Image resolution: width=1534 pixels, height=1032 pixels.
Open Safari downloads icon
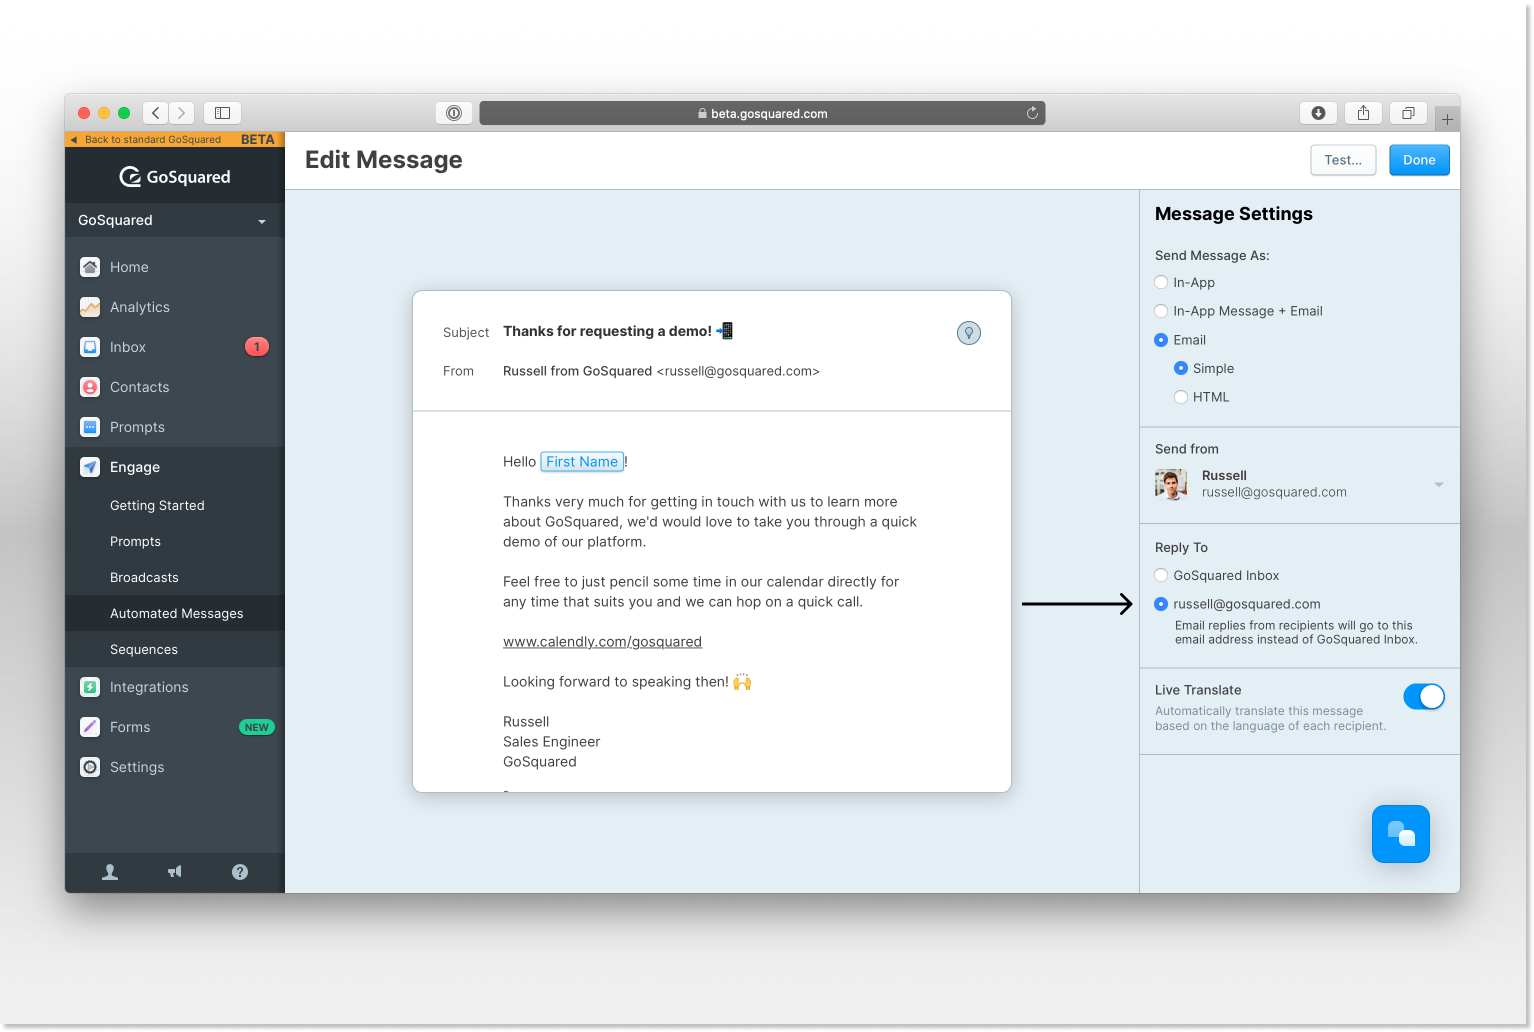tap(1318, 113)
